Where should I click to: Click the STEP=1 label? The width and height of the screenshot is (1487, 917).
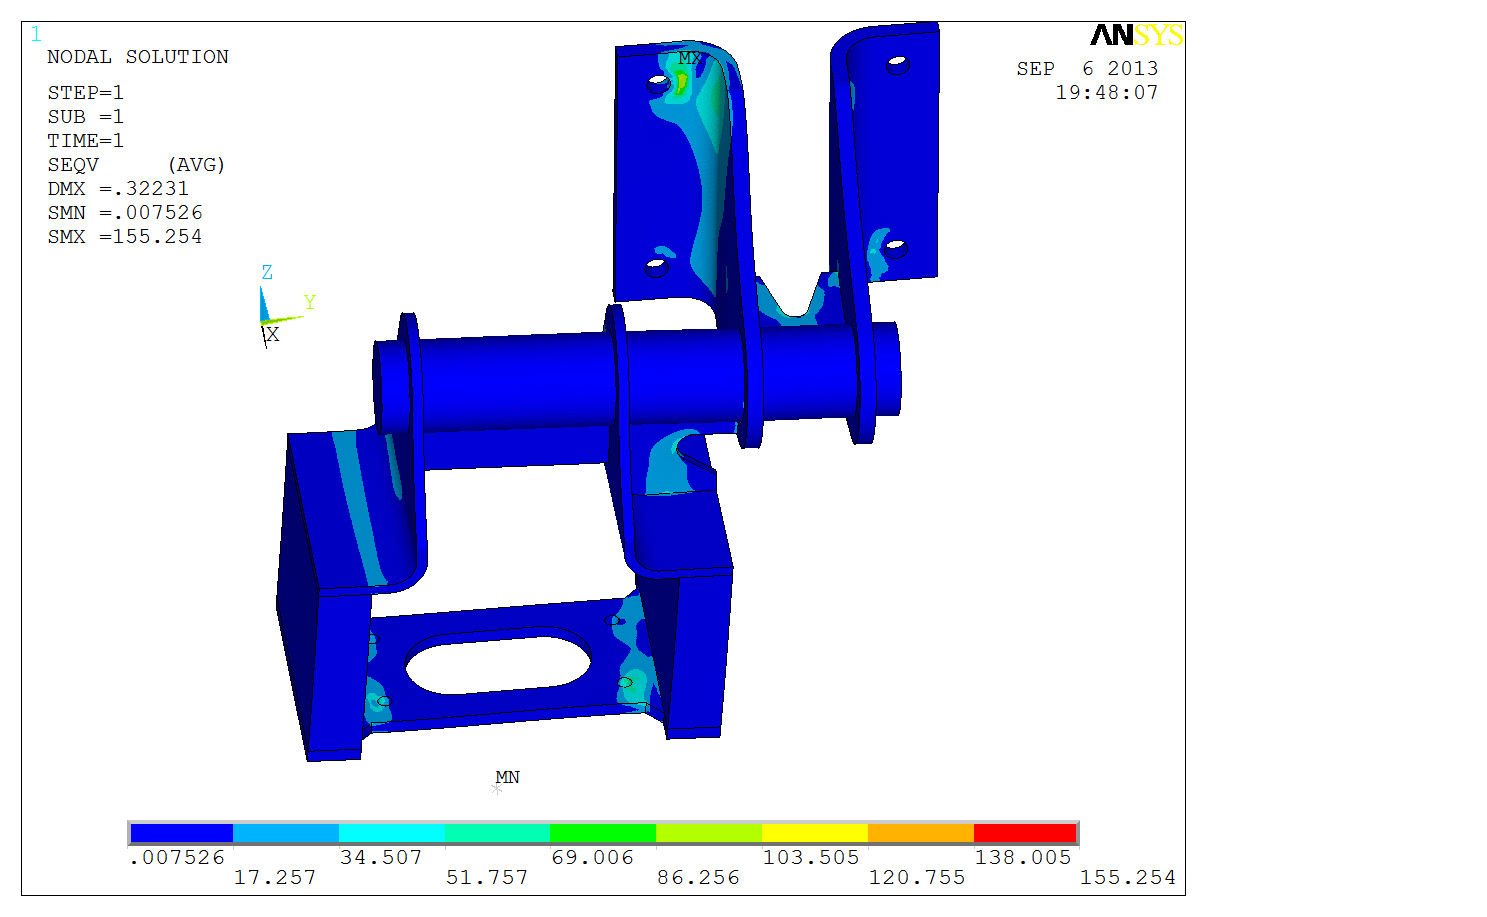coord(85,93)
